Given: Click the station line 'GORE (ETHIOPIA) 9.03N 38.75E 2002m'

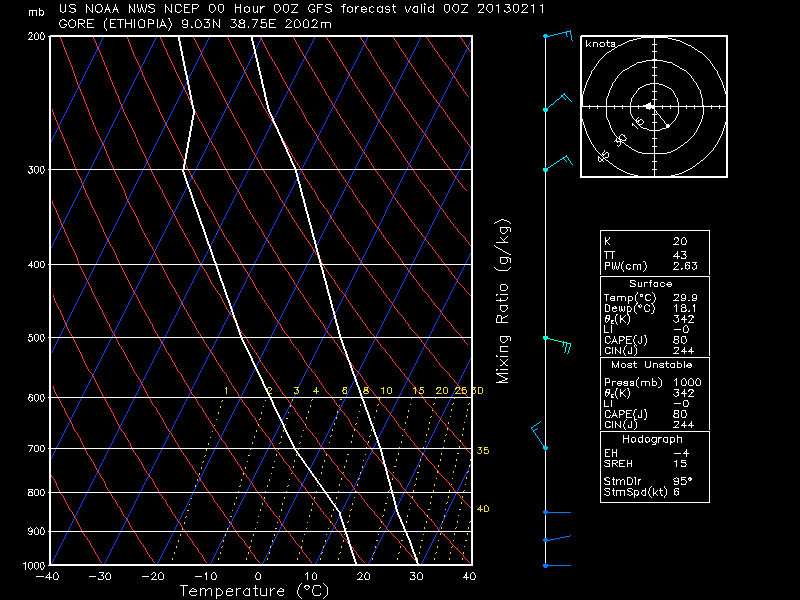Looking at the screenshot, I should pos(195,24).
